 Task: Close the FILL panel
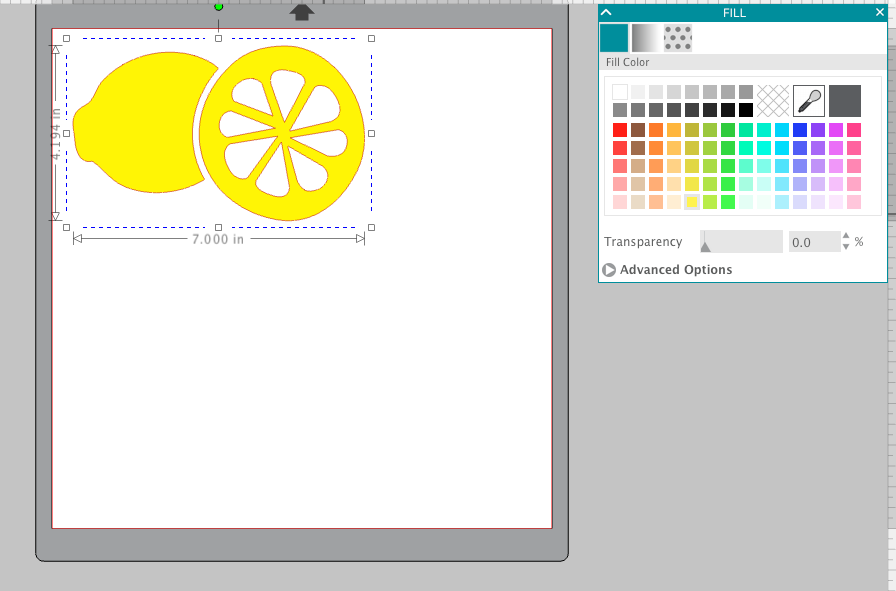[879, 12]
